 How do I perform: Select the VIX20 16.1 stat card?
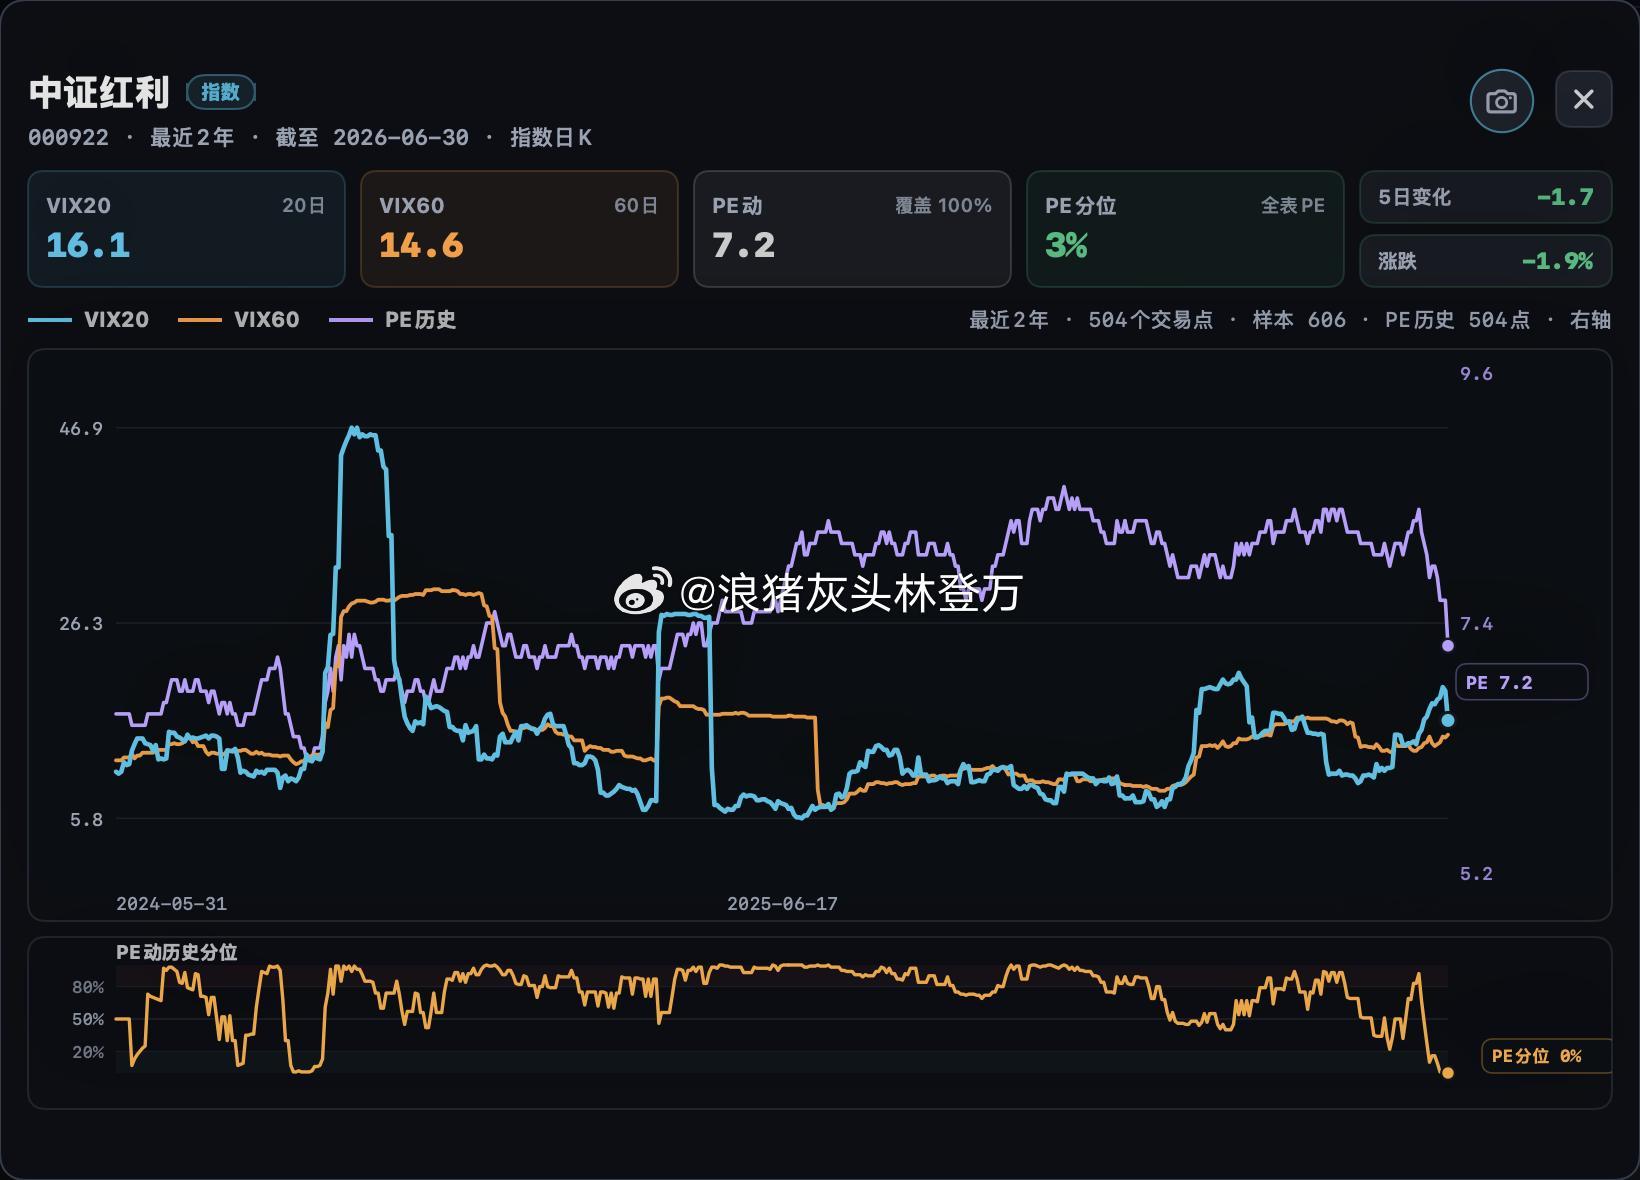186,229
